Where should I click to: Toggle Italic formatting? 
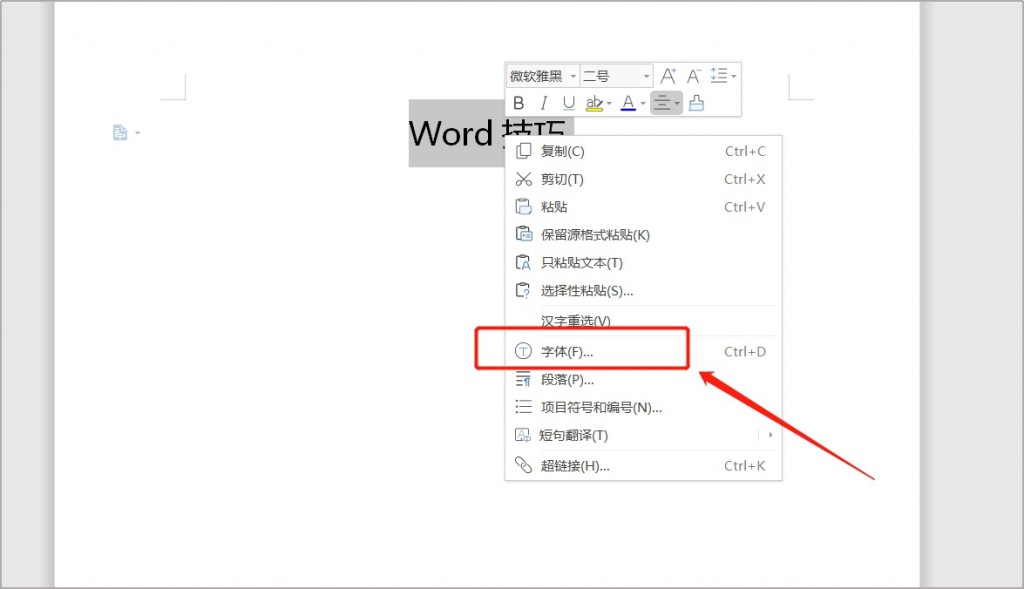coord(543,103)
